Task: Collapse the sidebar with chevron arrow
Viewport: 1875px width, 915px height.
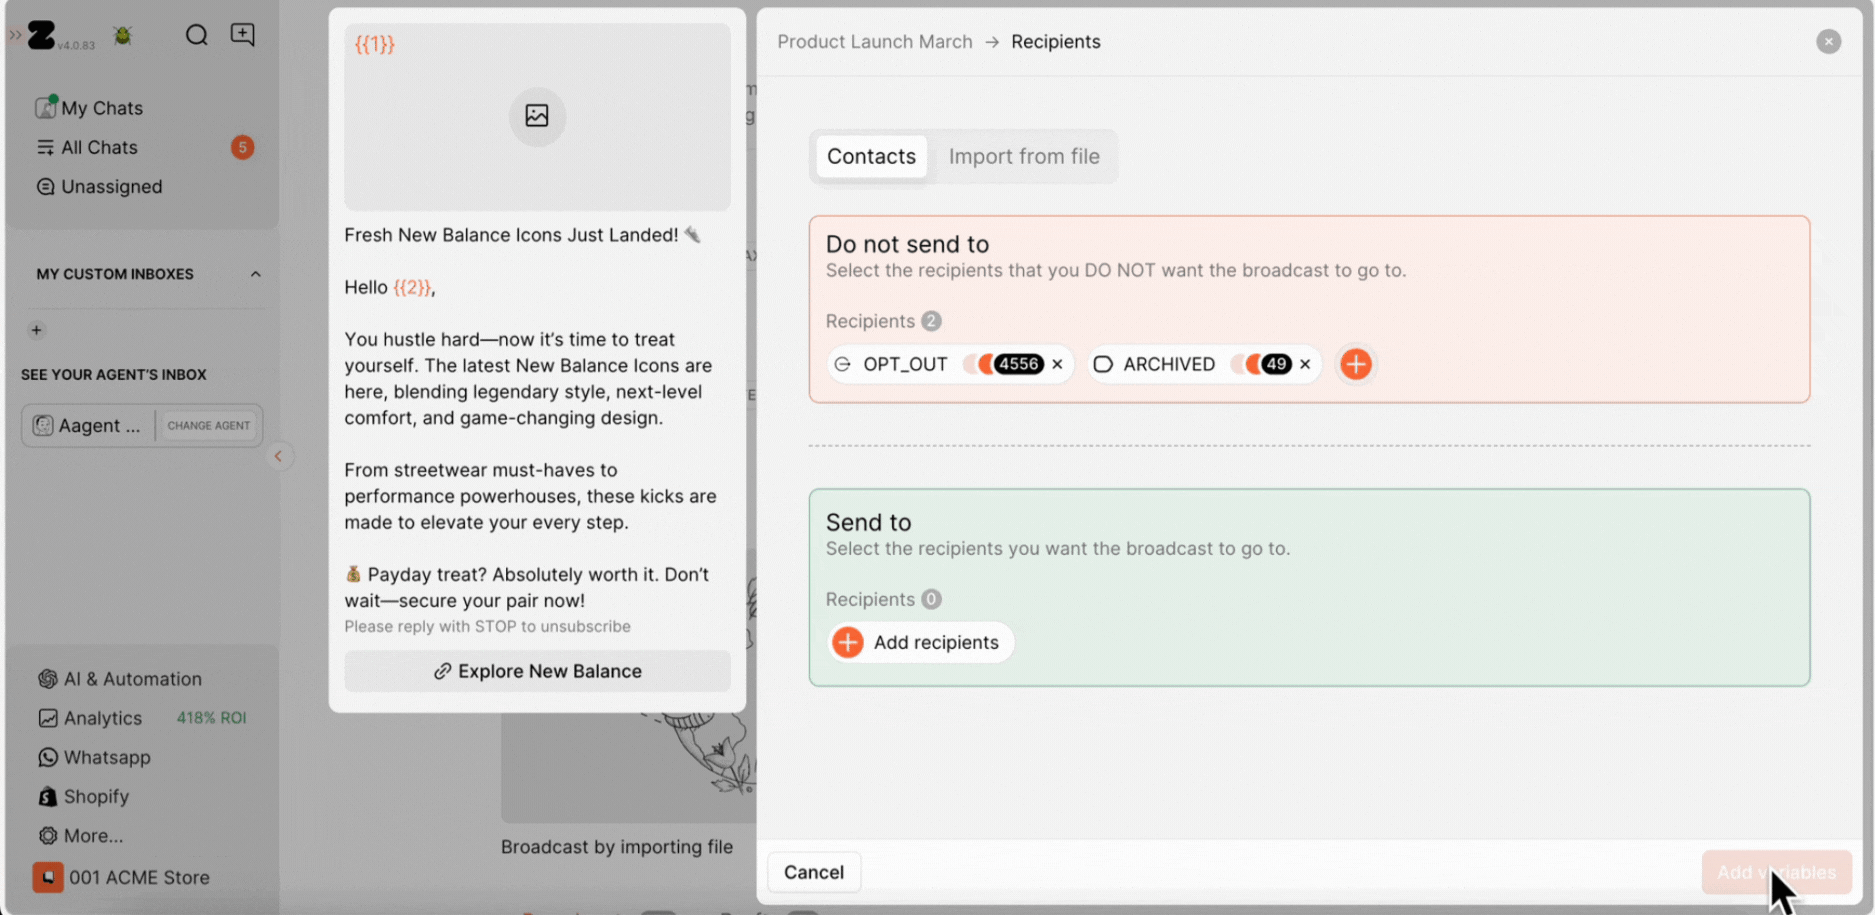Action: pos(278,456)
